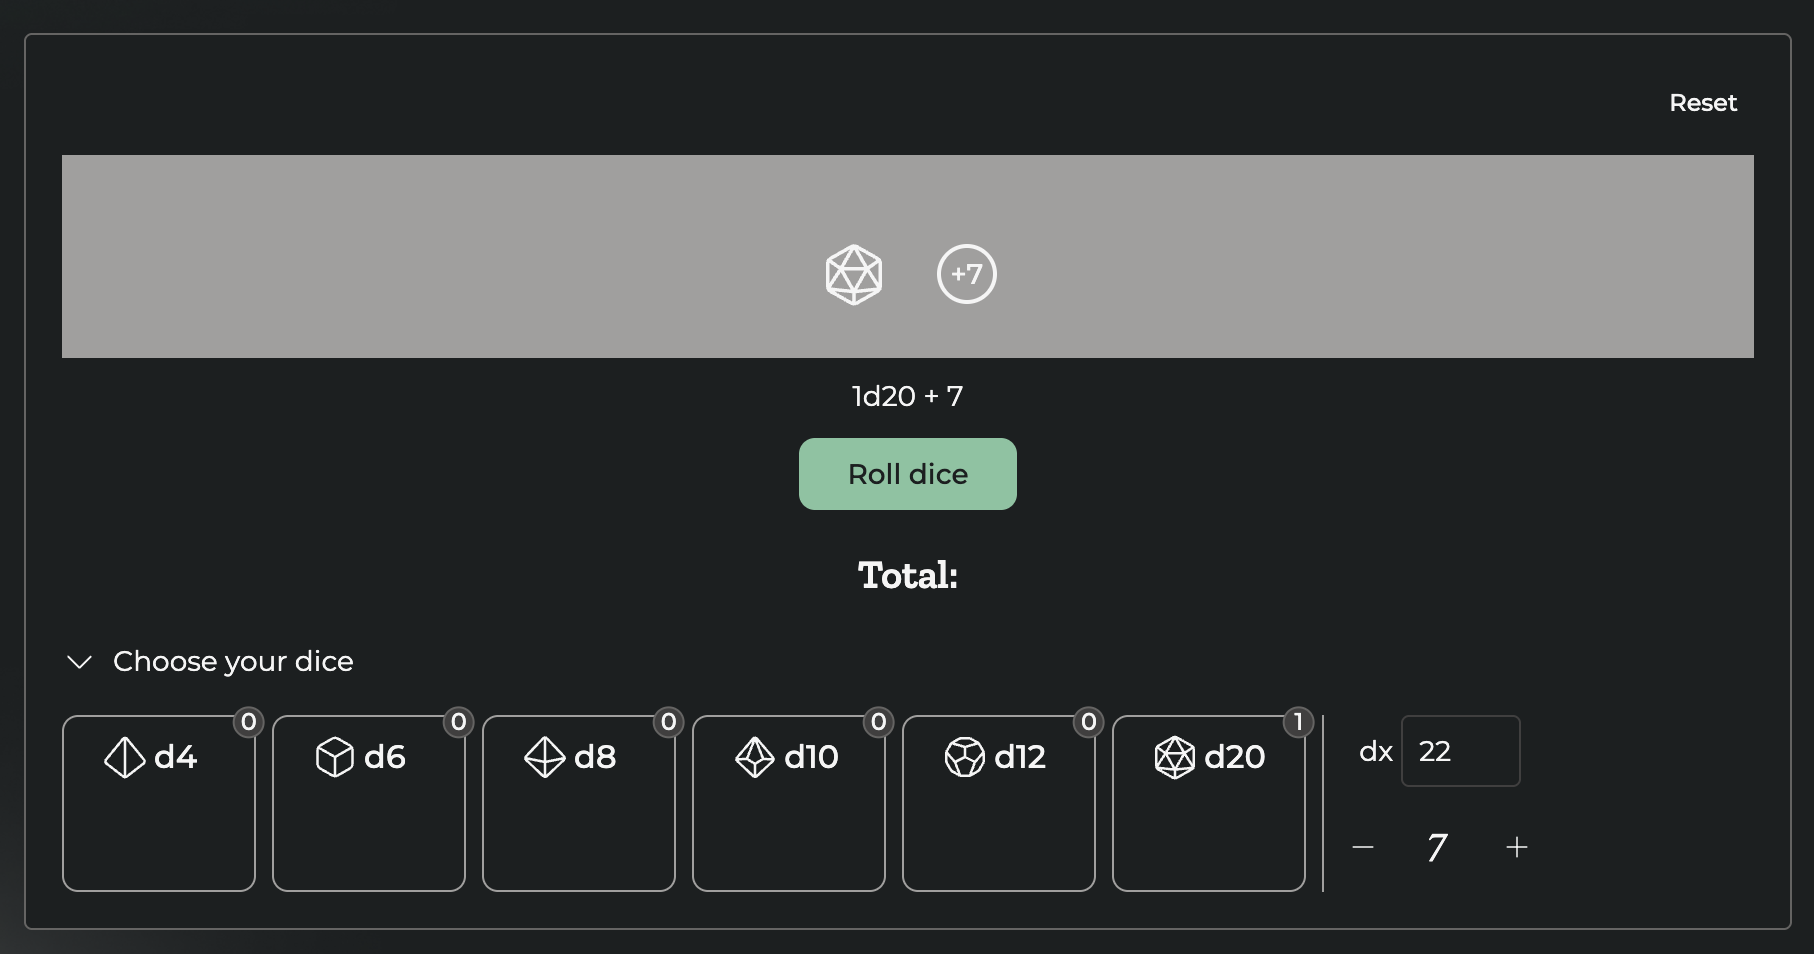Click the d4 tetrahedron die icon

point(124,757)
